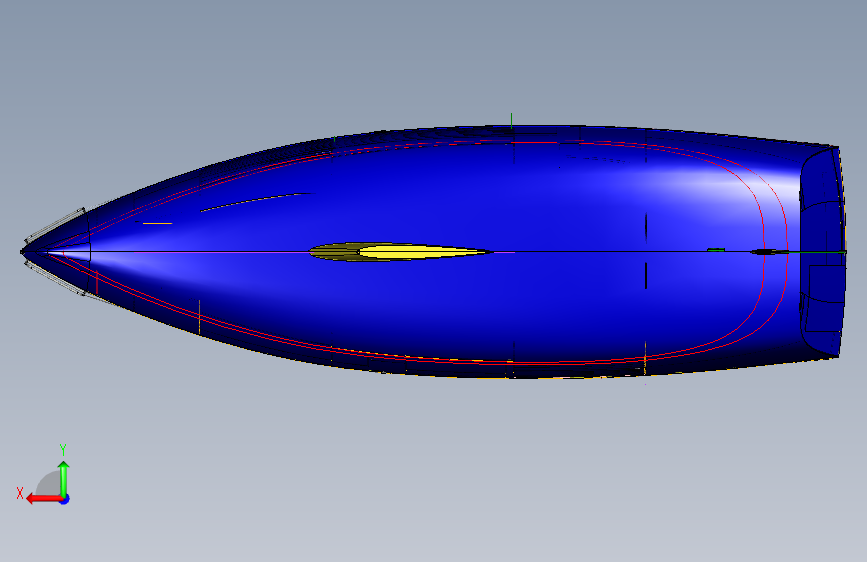The height and width of the screenshot is (562, 867).
Task: Select the yellow keel fin at hull center
Action: click(x=400, y=252)
